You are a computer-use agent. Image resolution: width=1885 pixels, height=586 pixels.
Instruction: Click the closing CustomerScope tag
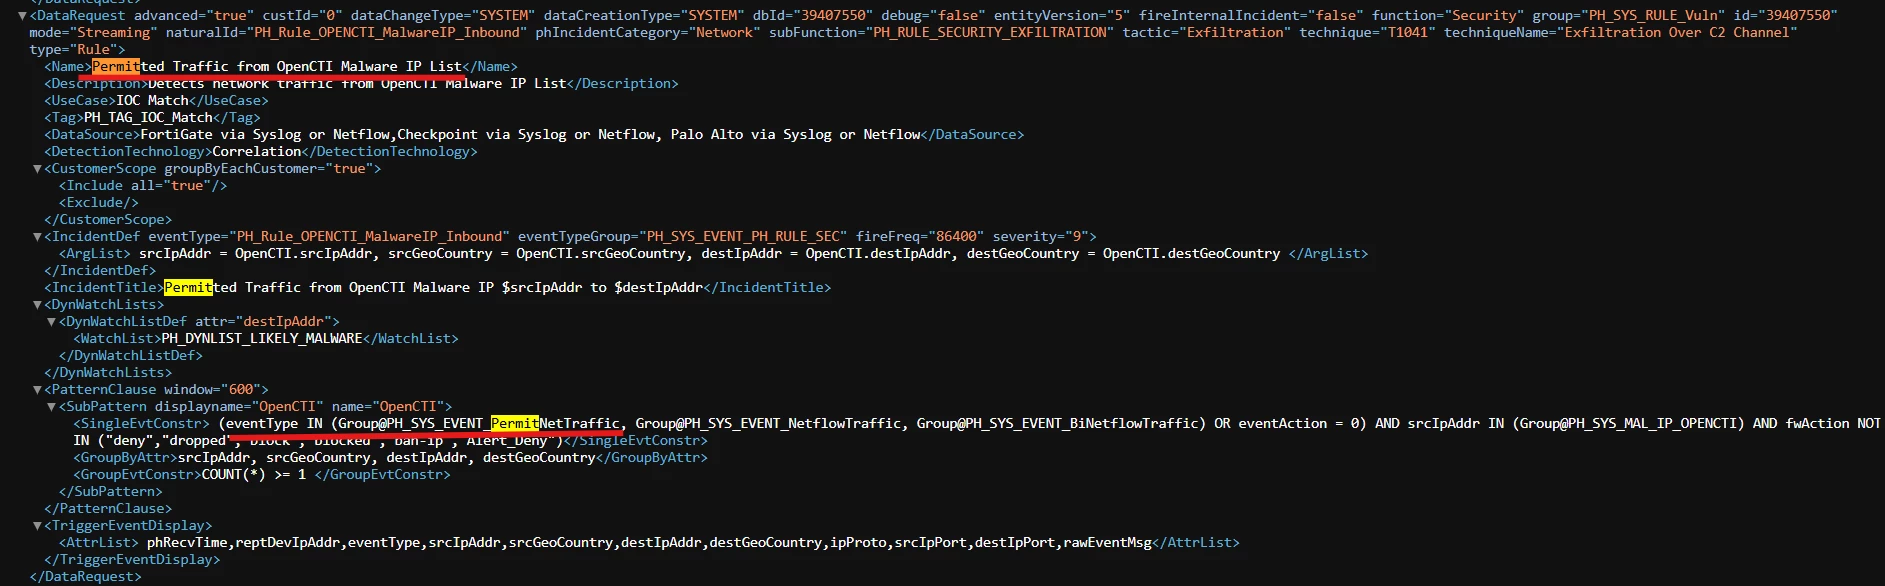click(108, 220)
